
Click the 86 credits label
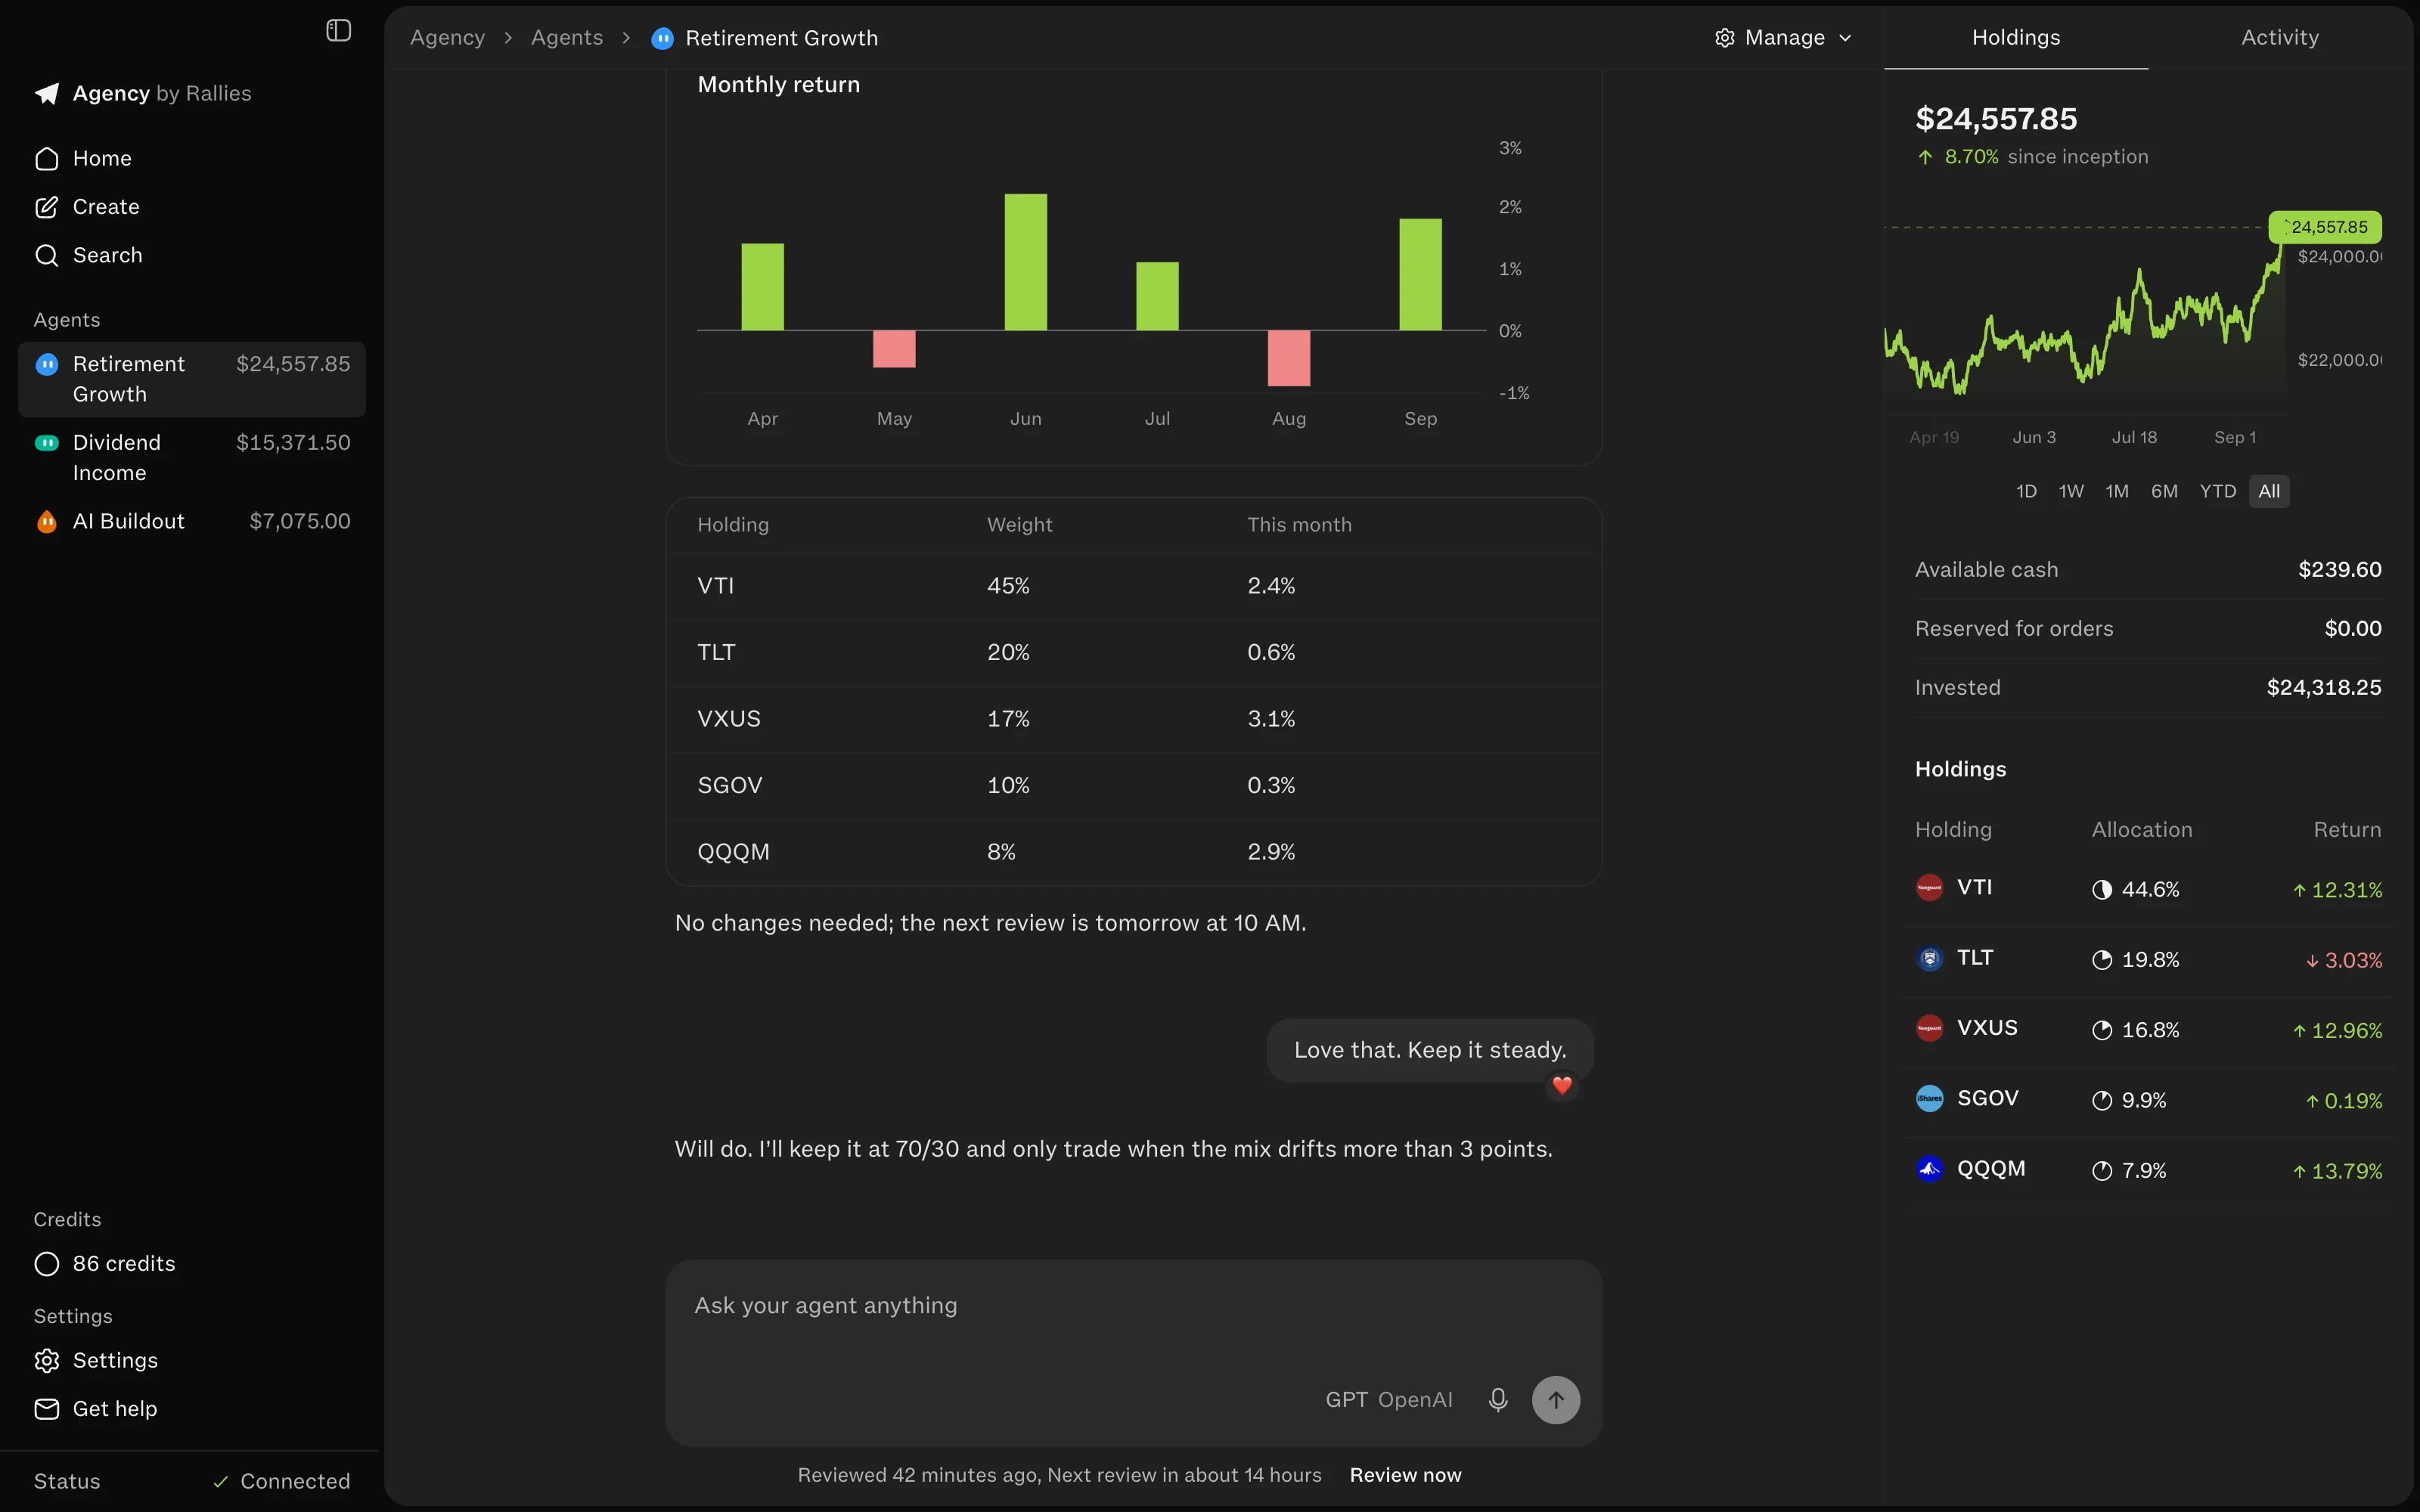click(x=124, y=1264)
